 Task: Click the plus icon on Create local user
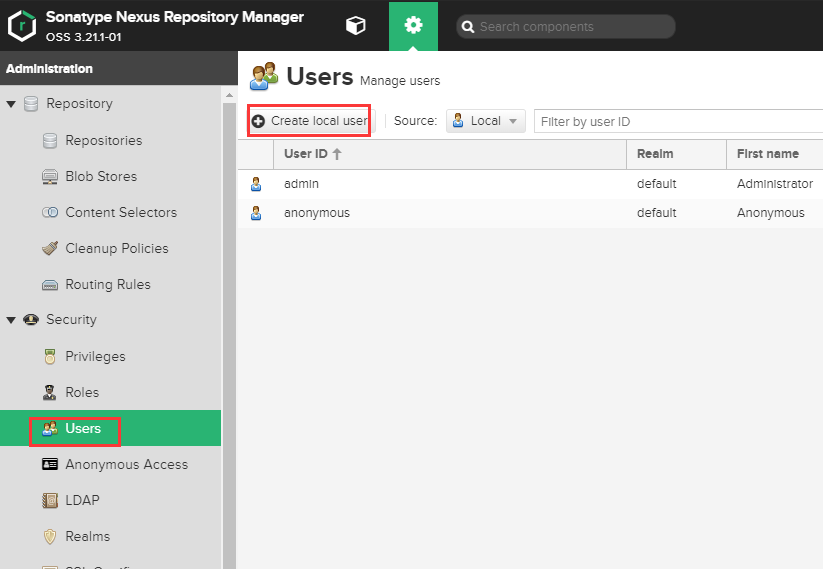(x=258, y=121)
